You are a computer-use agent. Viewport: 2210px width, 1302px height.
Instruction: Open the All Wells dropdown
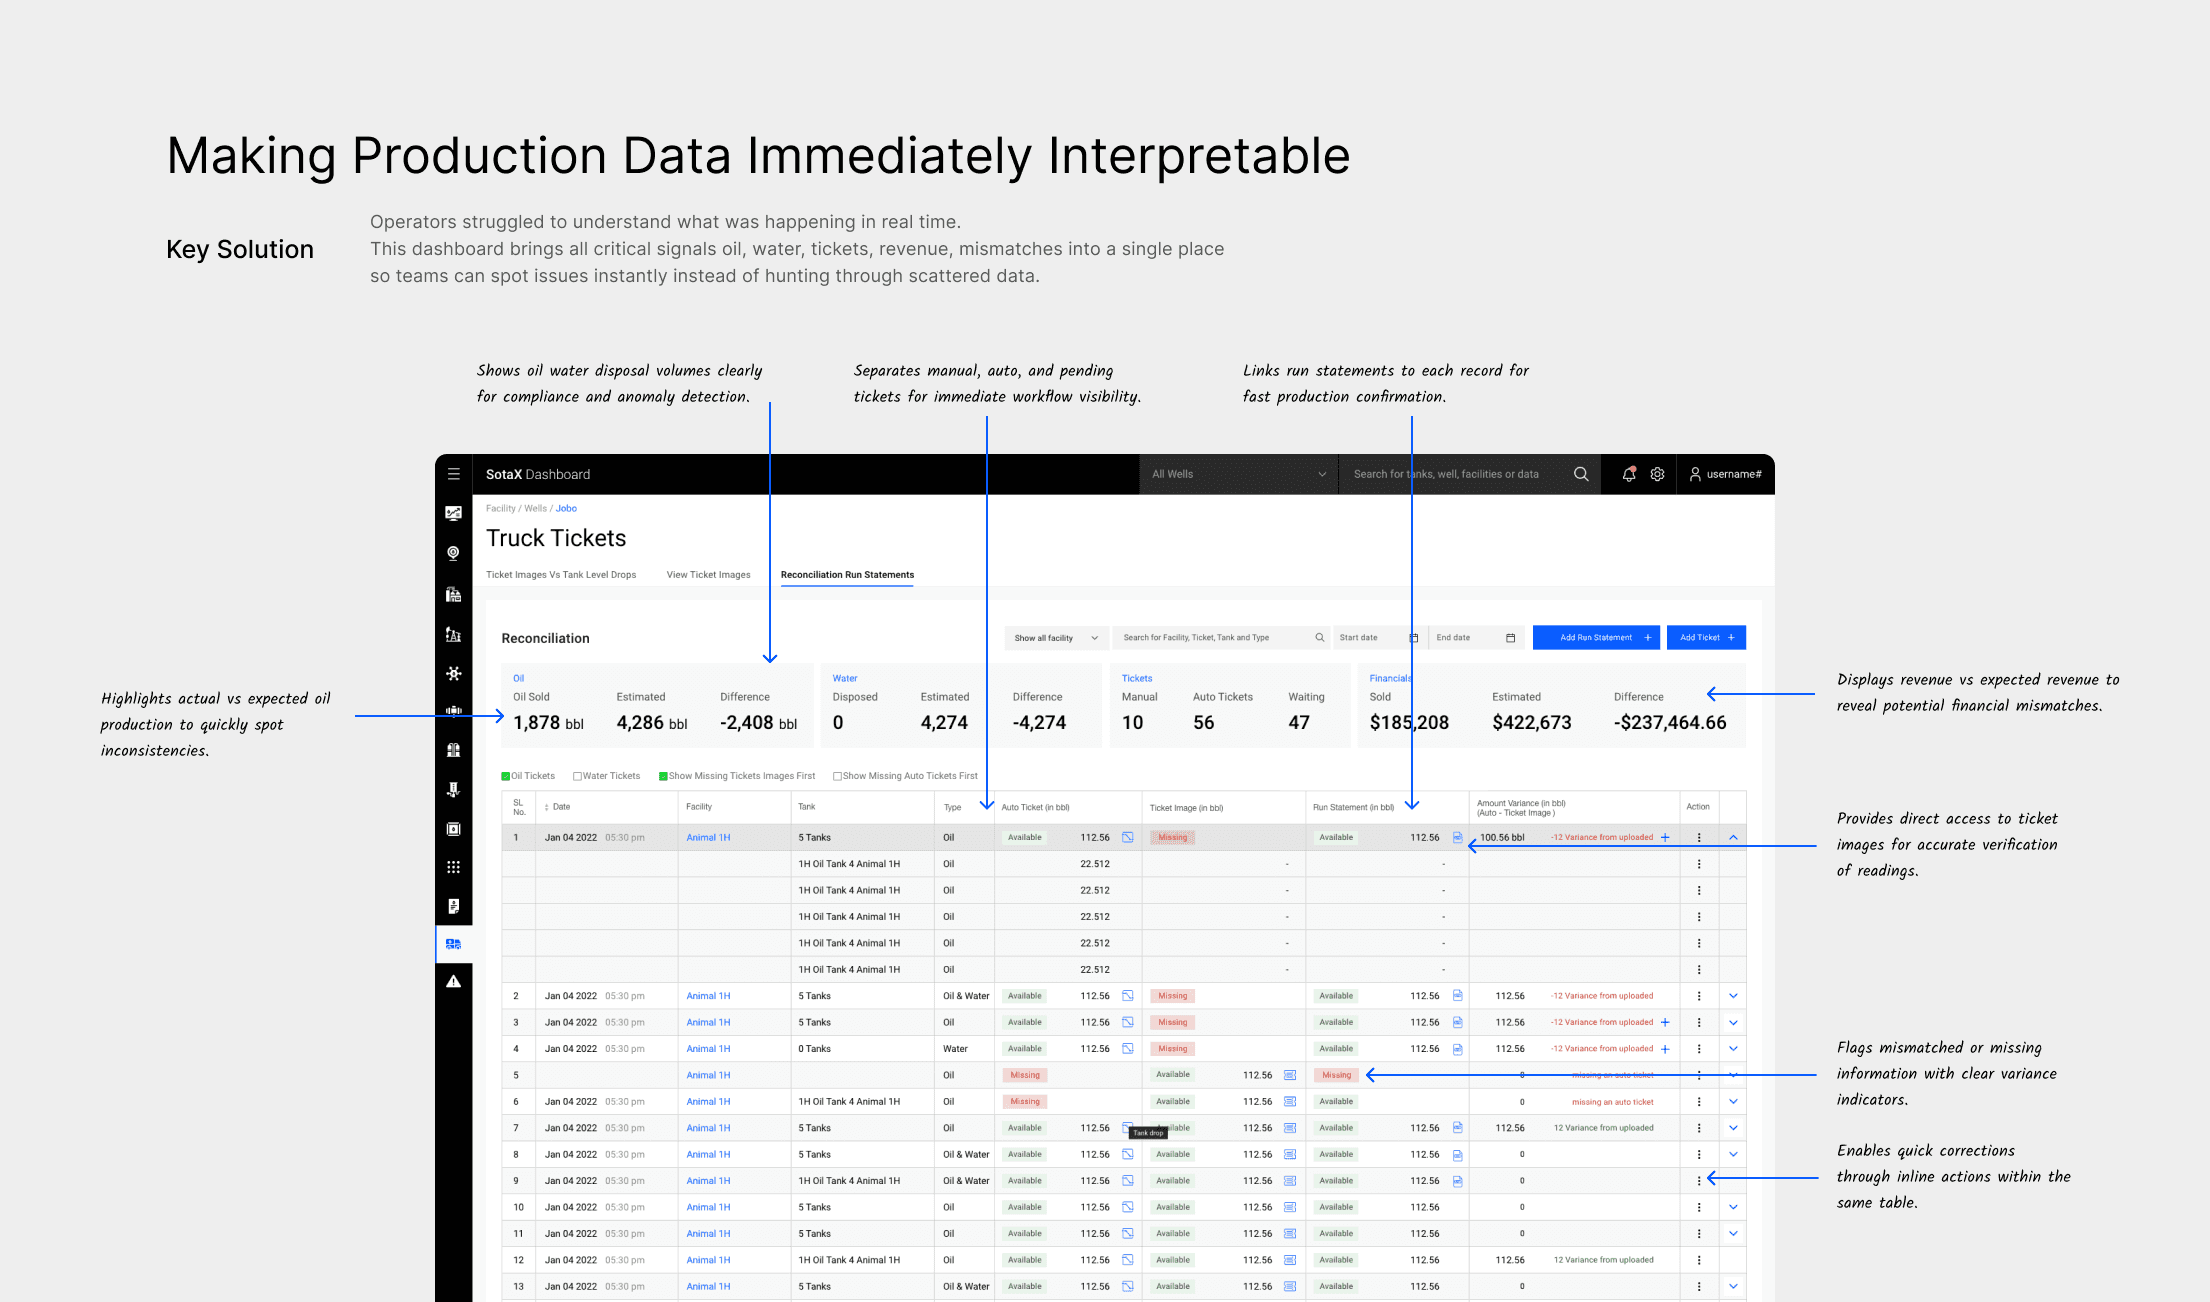coord(1238,474)
